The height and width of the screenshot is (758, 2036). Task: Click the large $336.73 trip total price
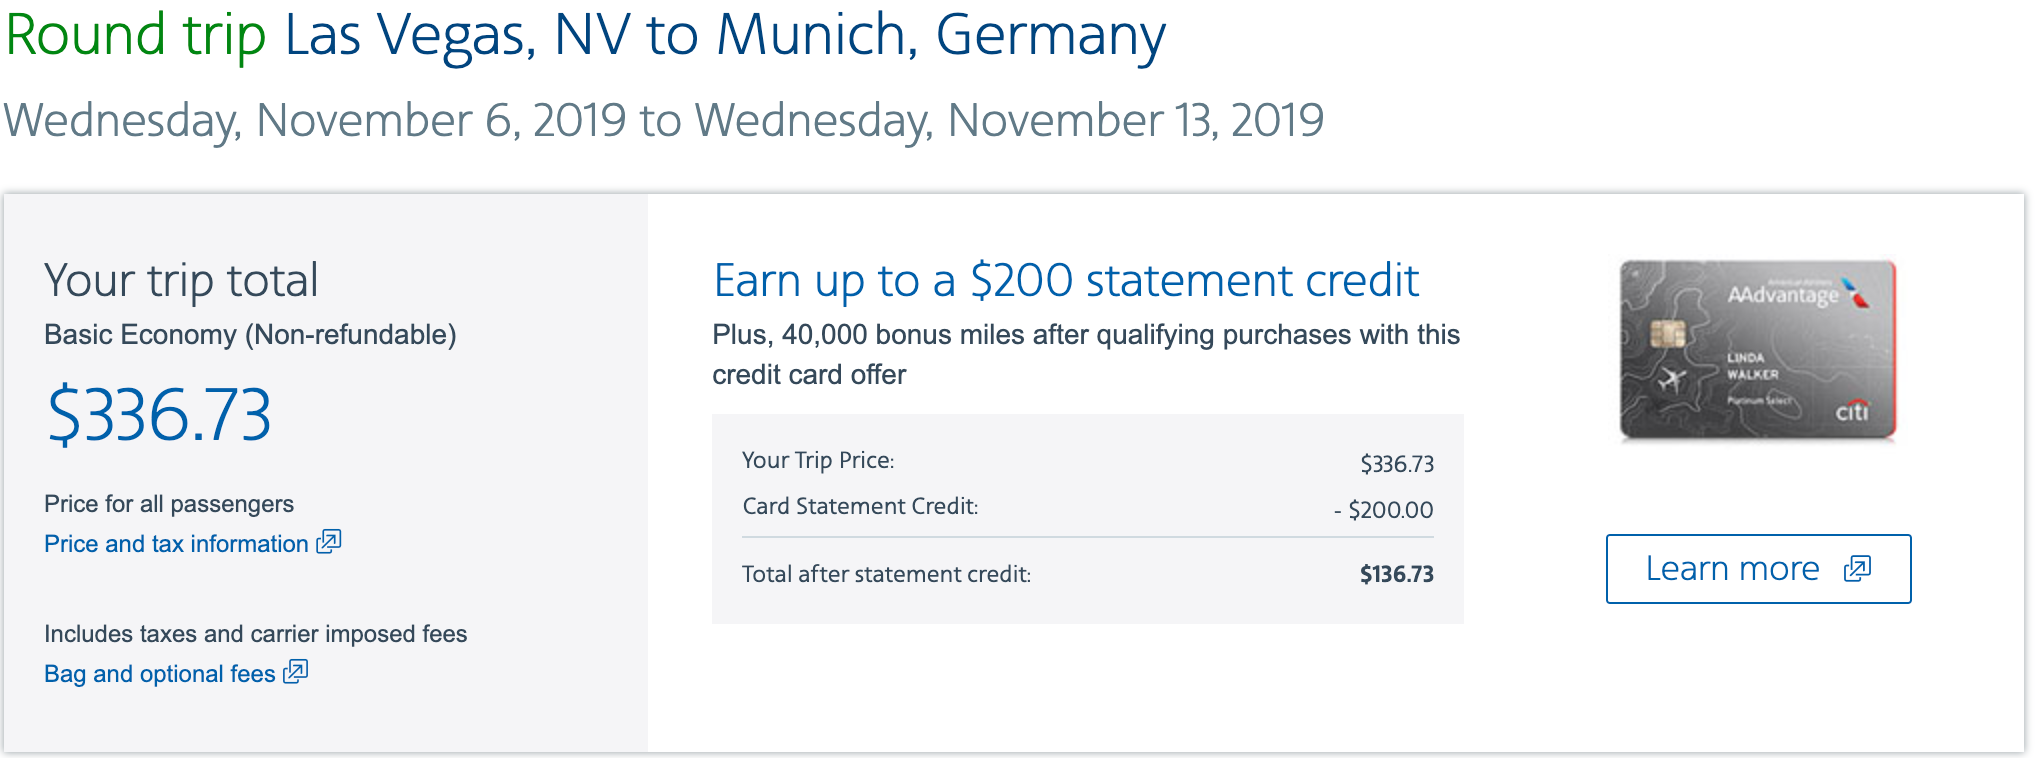click(x=159, y=415)
